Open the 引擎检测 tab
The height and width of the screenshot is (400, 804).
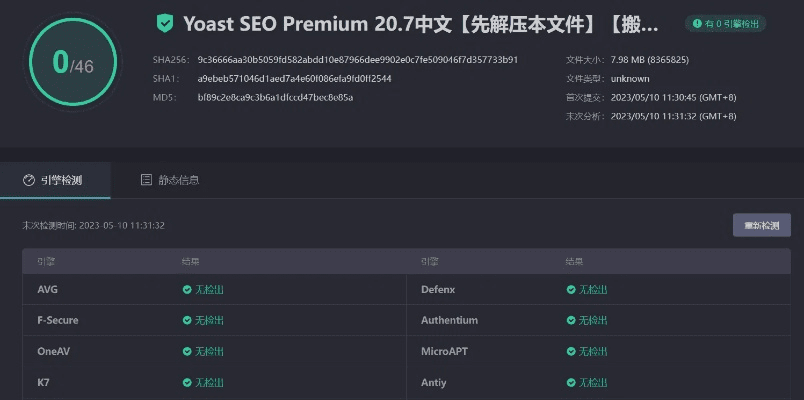pyautogui.click(x=53, y=180)
